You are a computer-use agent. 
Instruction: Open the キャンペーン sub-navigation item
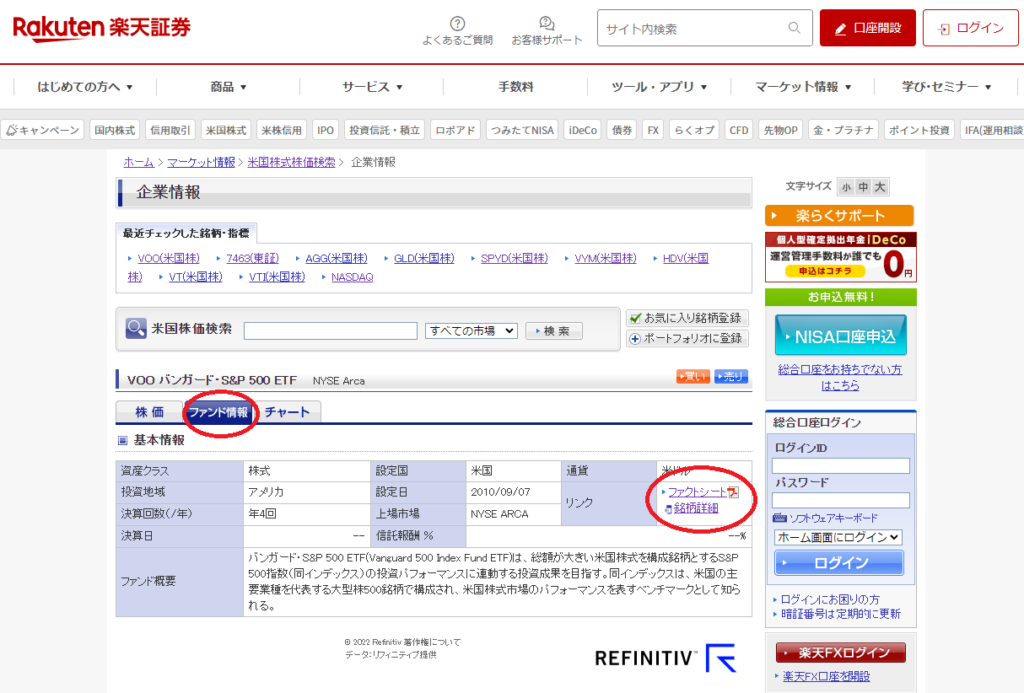point(42,130)
